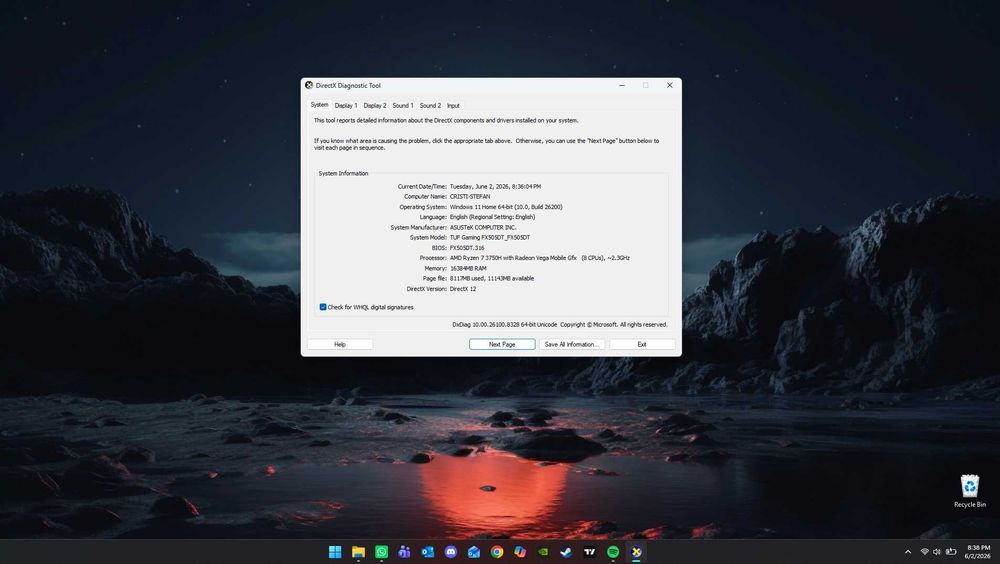1000x564 pixels.
Task: Open the Sound 2 tab
Action: point(430,105)
